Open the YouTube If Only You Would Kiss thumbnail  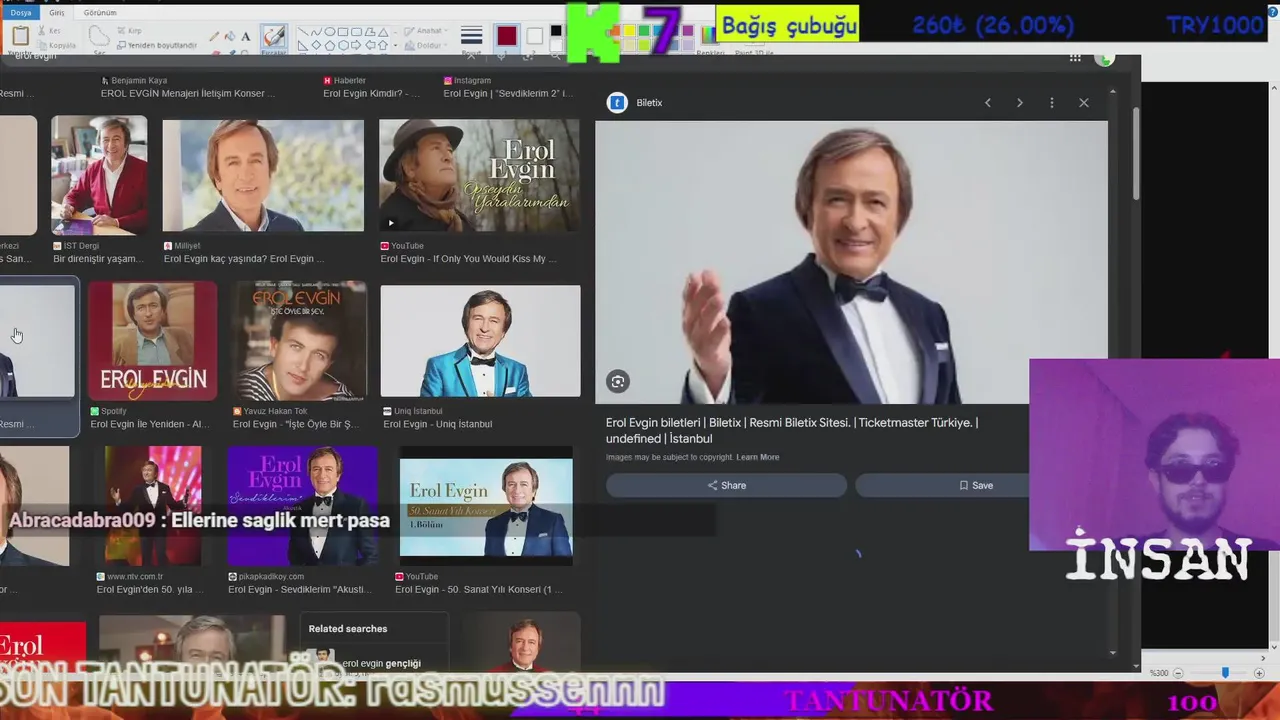pyautogui.click(x=479, y=176)
